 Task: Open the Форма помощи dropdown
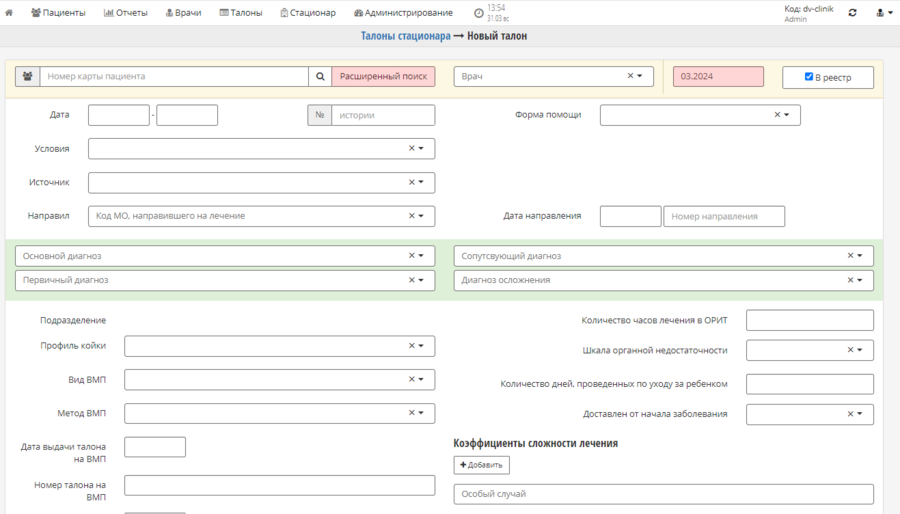[786, 115]
